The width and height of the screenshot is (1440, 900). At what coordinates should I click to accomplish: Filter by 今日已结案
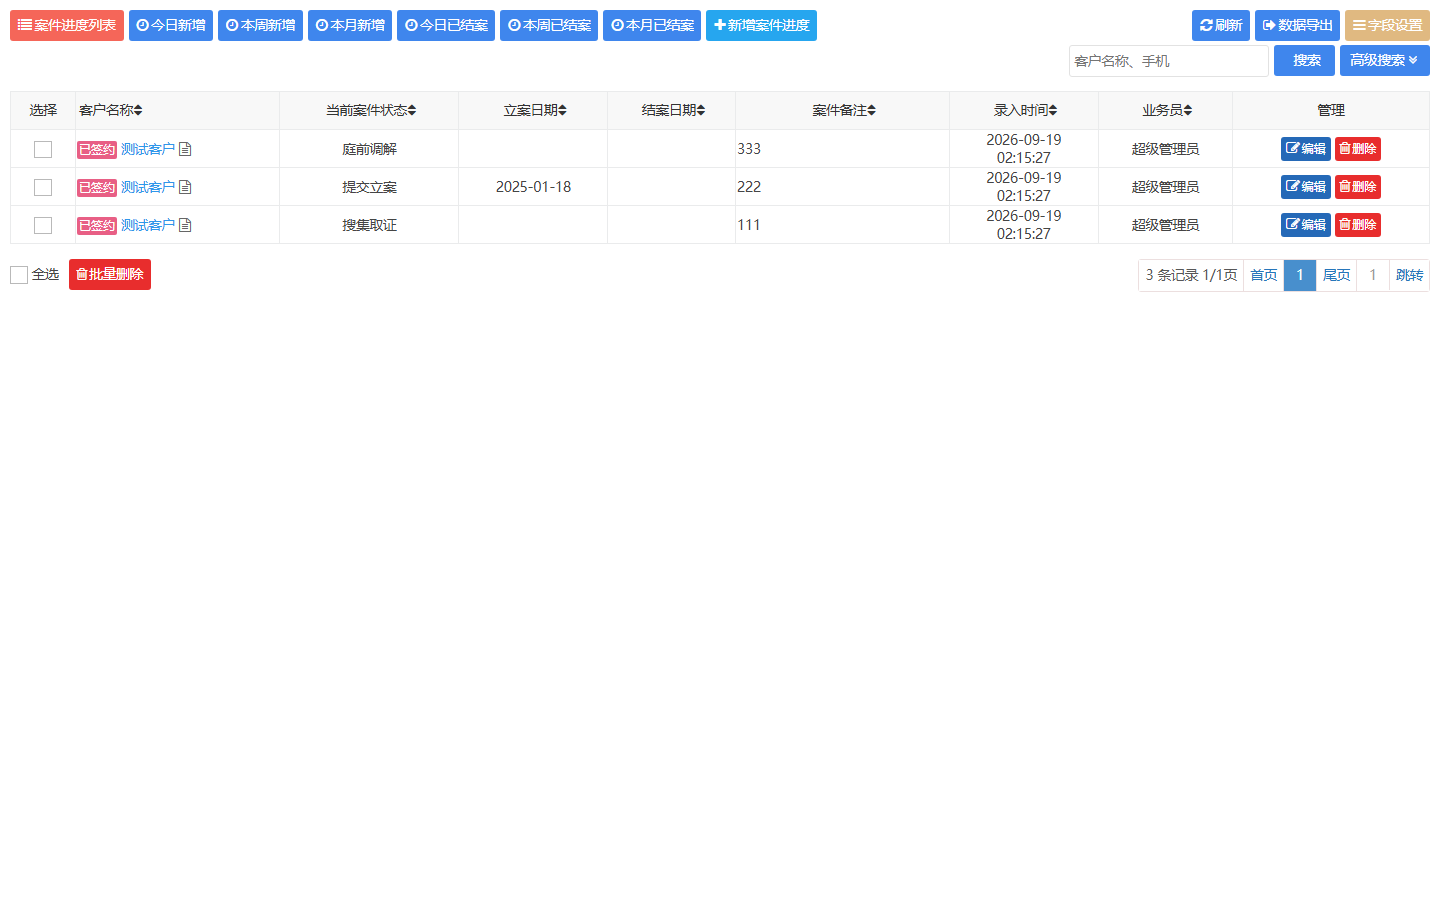(446, 25)
